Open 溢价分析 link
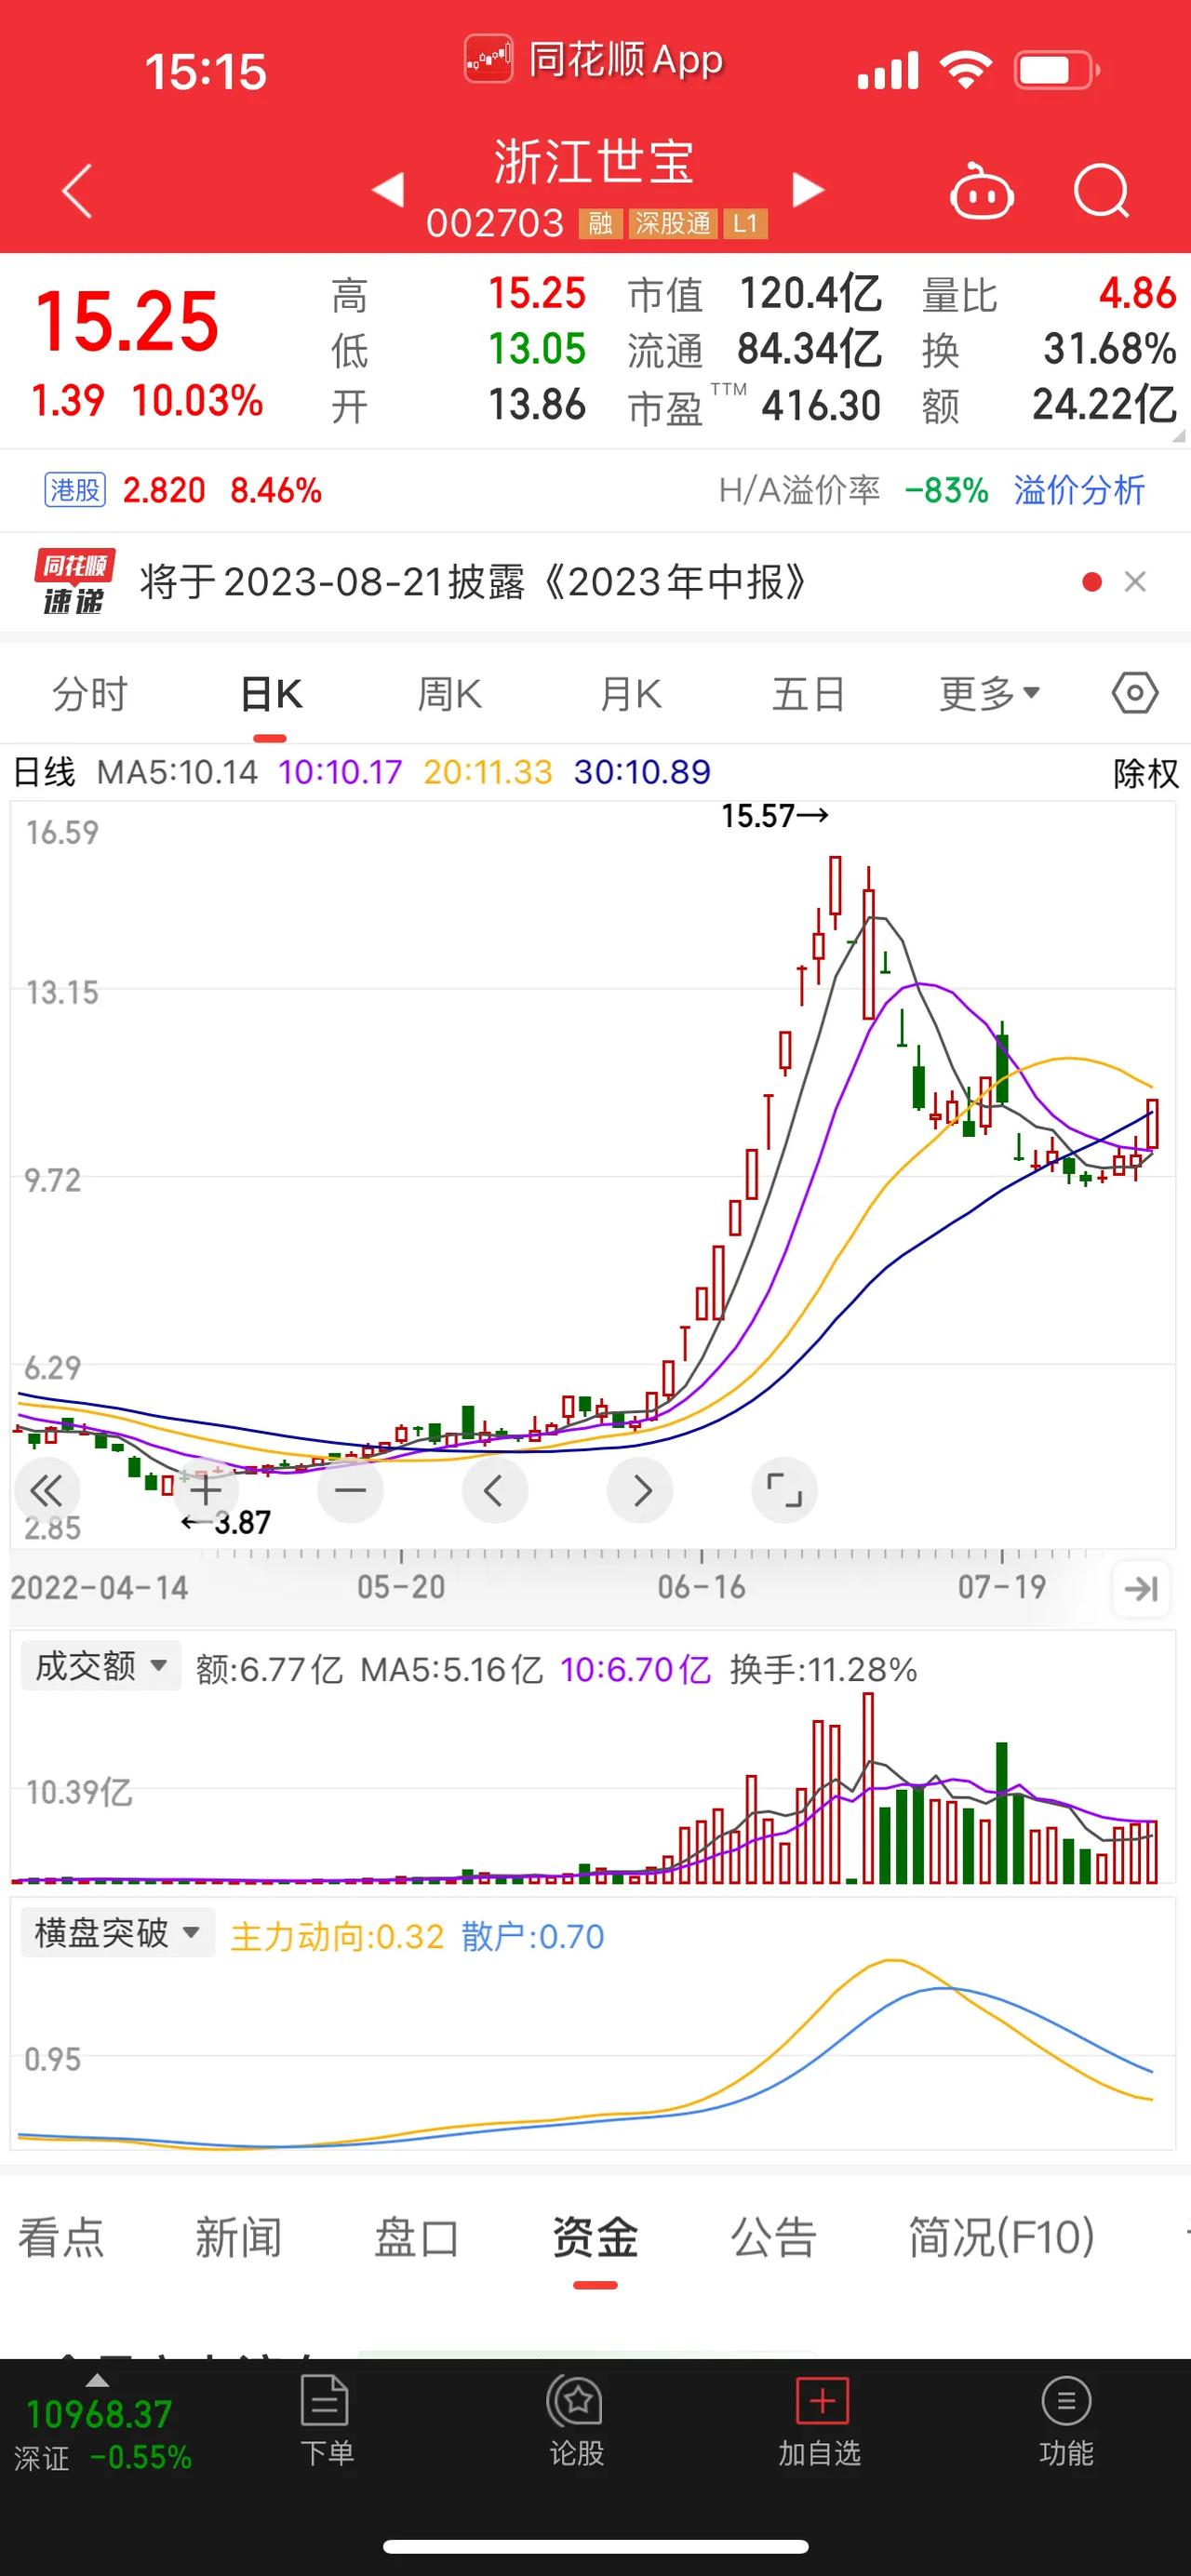1191x2576 pixels. pyautogui.click(x=1079, y=490)
